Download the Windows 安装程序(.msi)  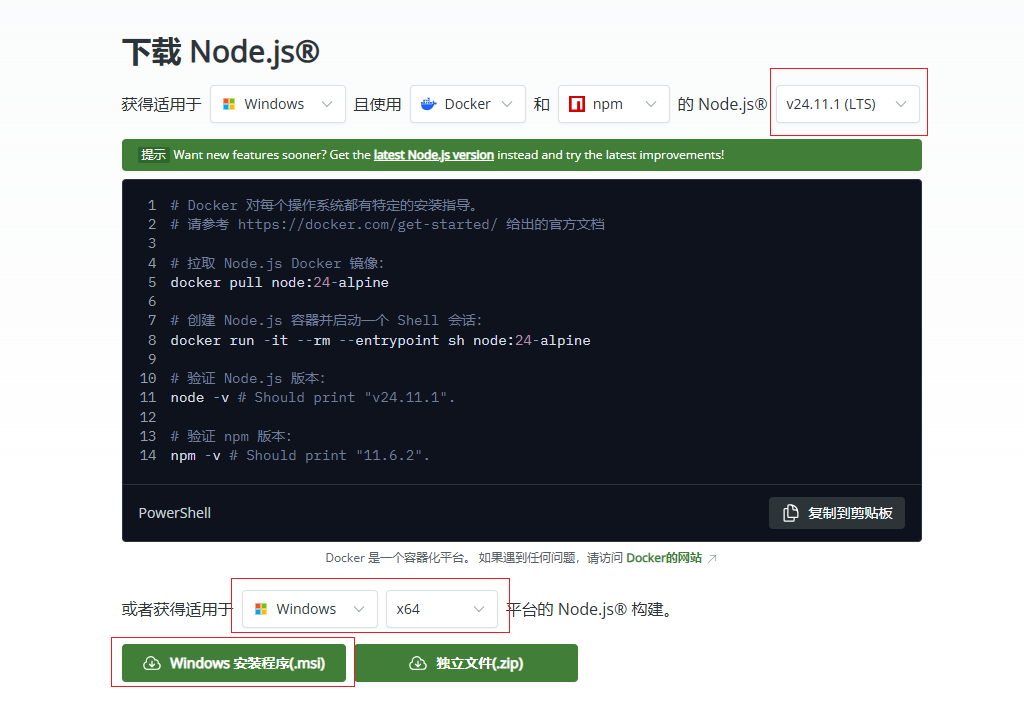pyautogui.click(x=233, y=662)
